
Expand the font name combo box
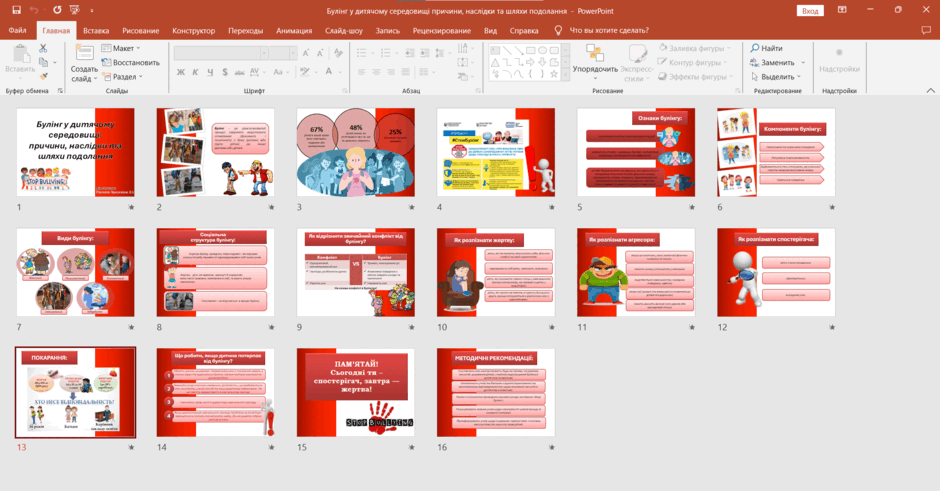coord(263,53)
